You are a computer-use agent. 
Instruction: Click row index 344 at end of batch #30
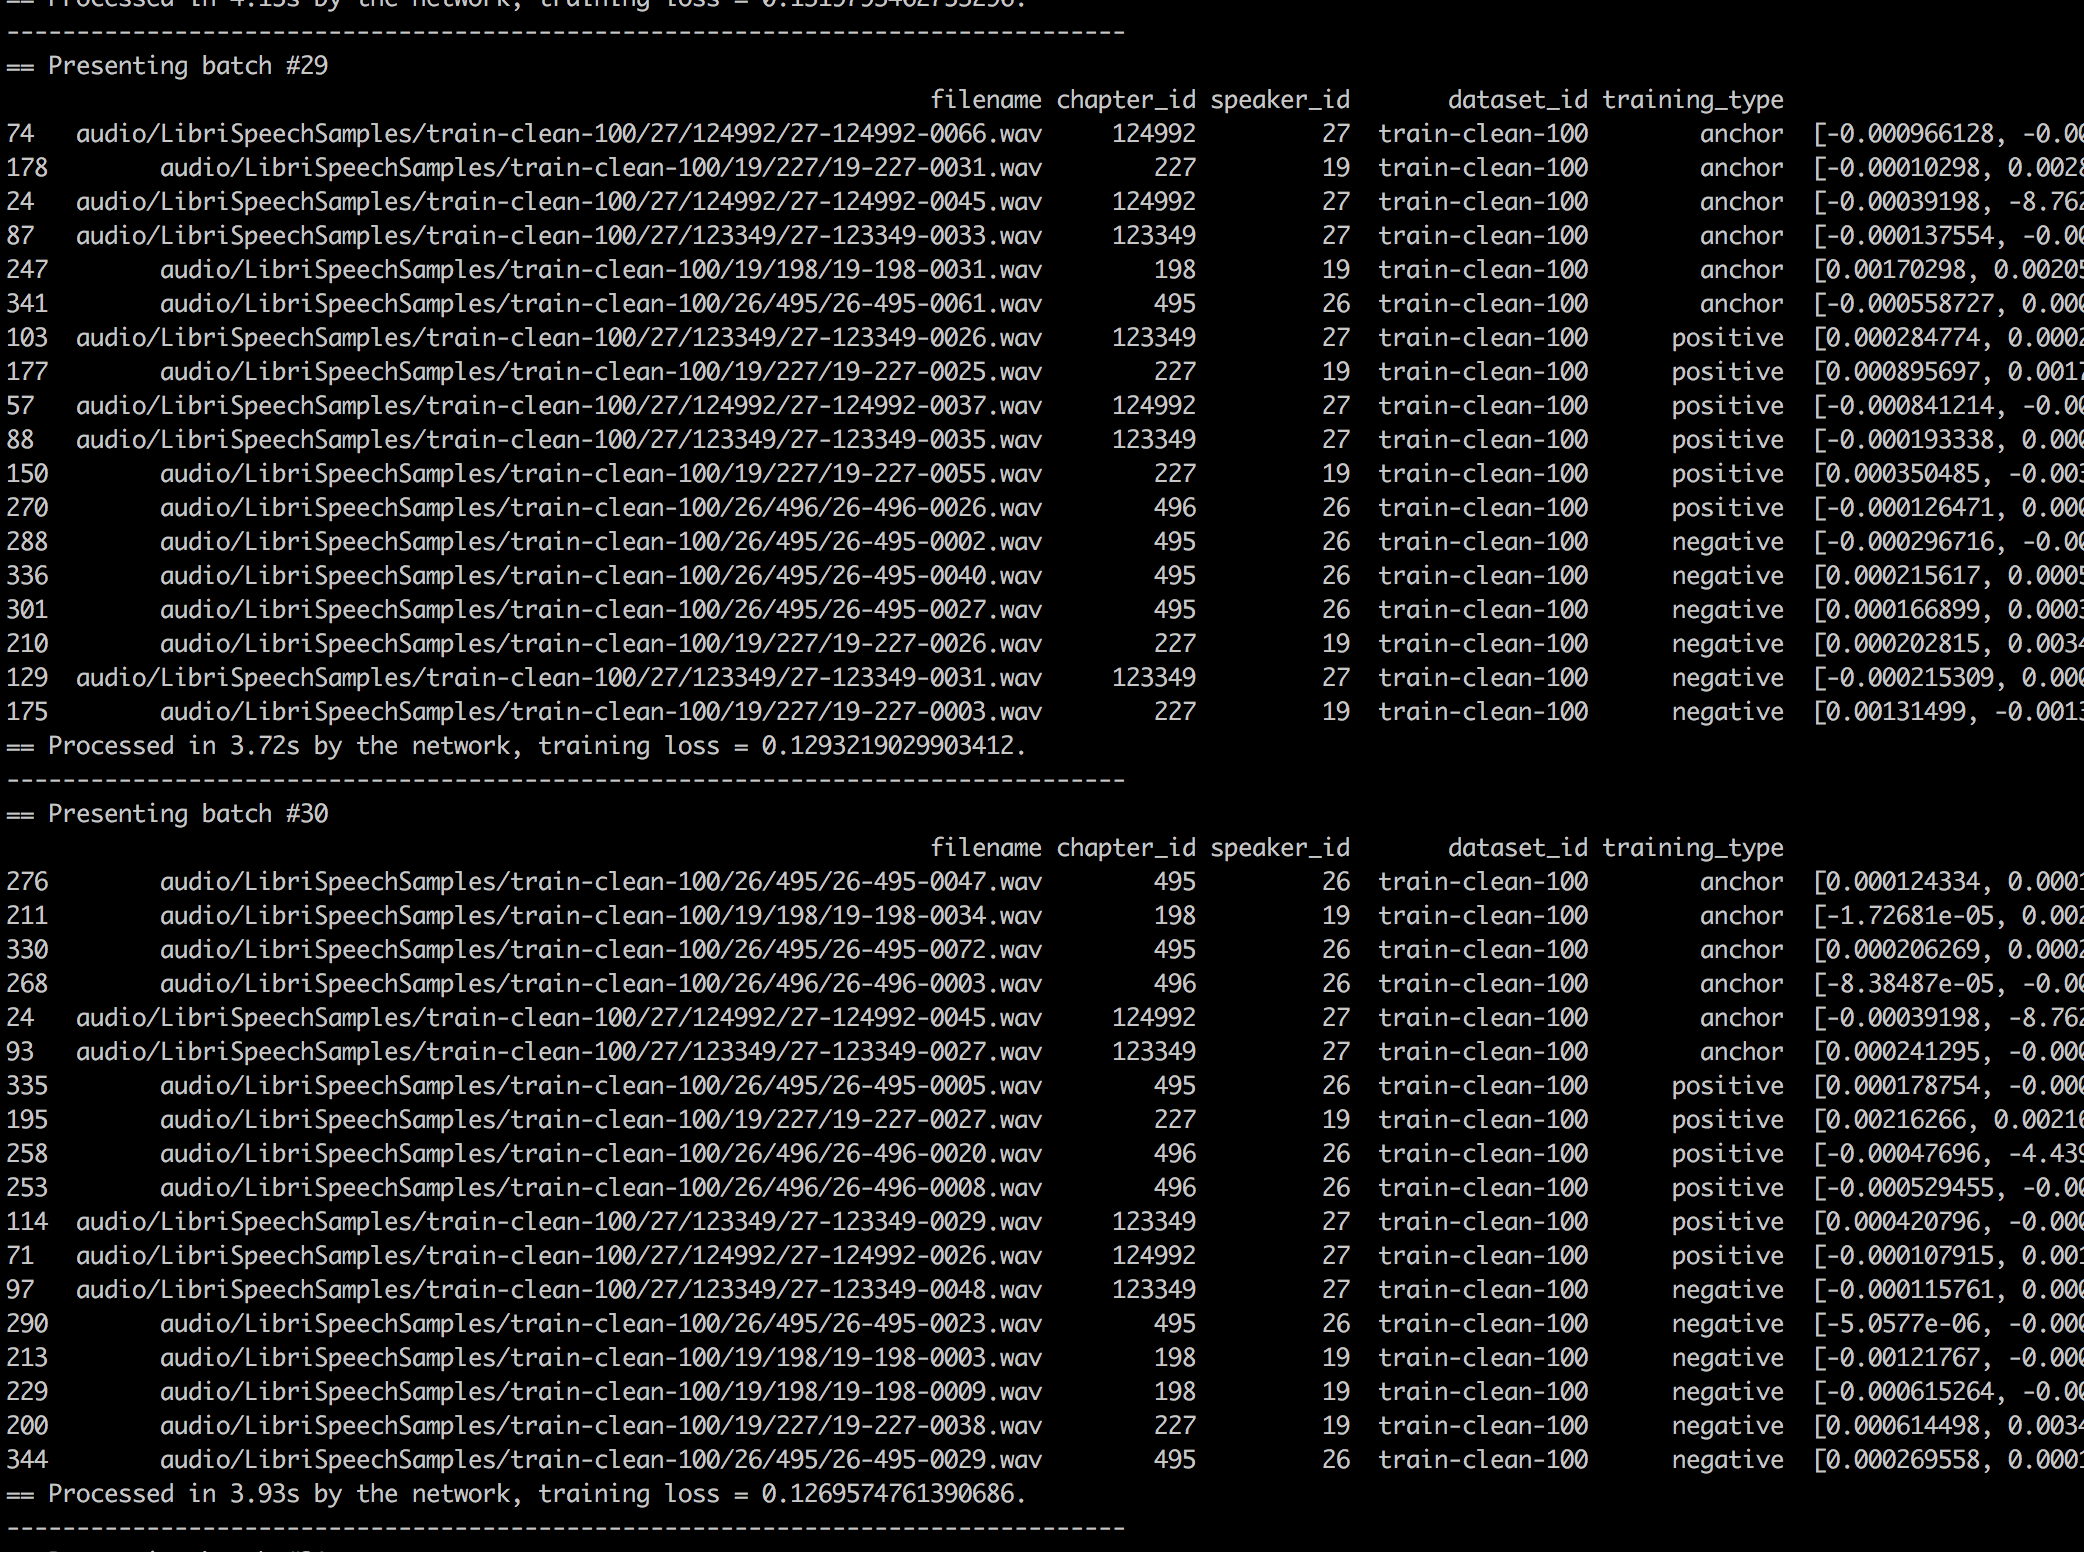click(x=27, y=1460)
